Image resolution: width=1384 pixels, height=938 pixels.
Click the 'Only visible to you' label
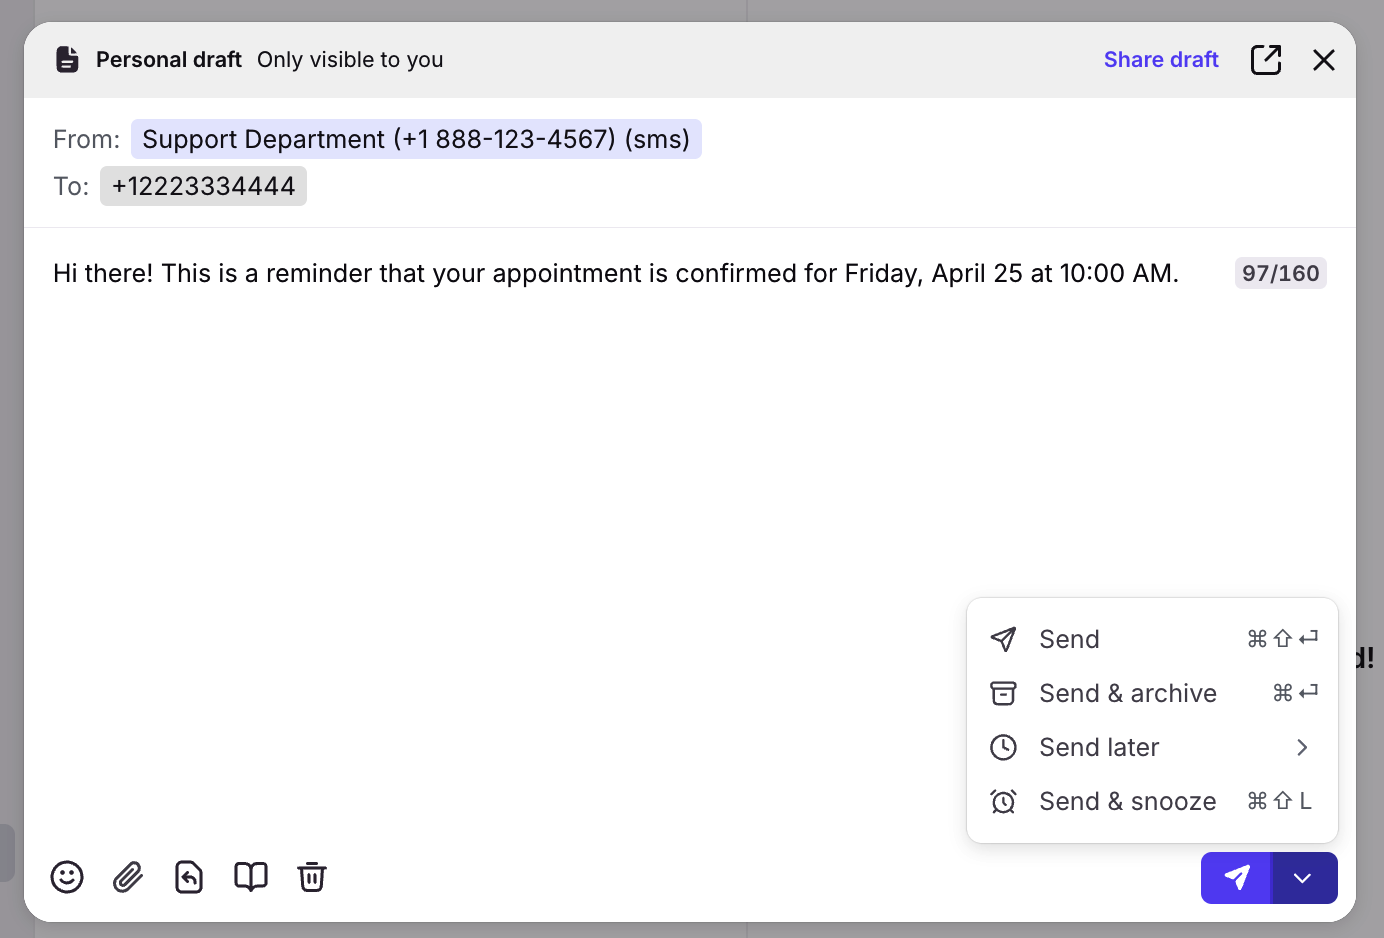pos(350,60)
